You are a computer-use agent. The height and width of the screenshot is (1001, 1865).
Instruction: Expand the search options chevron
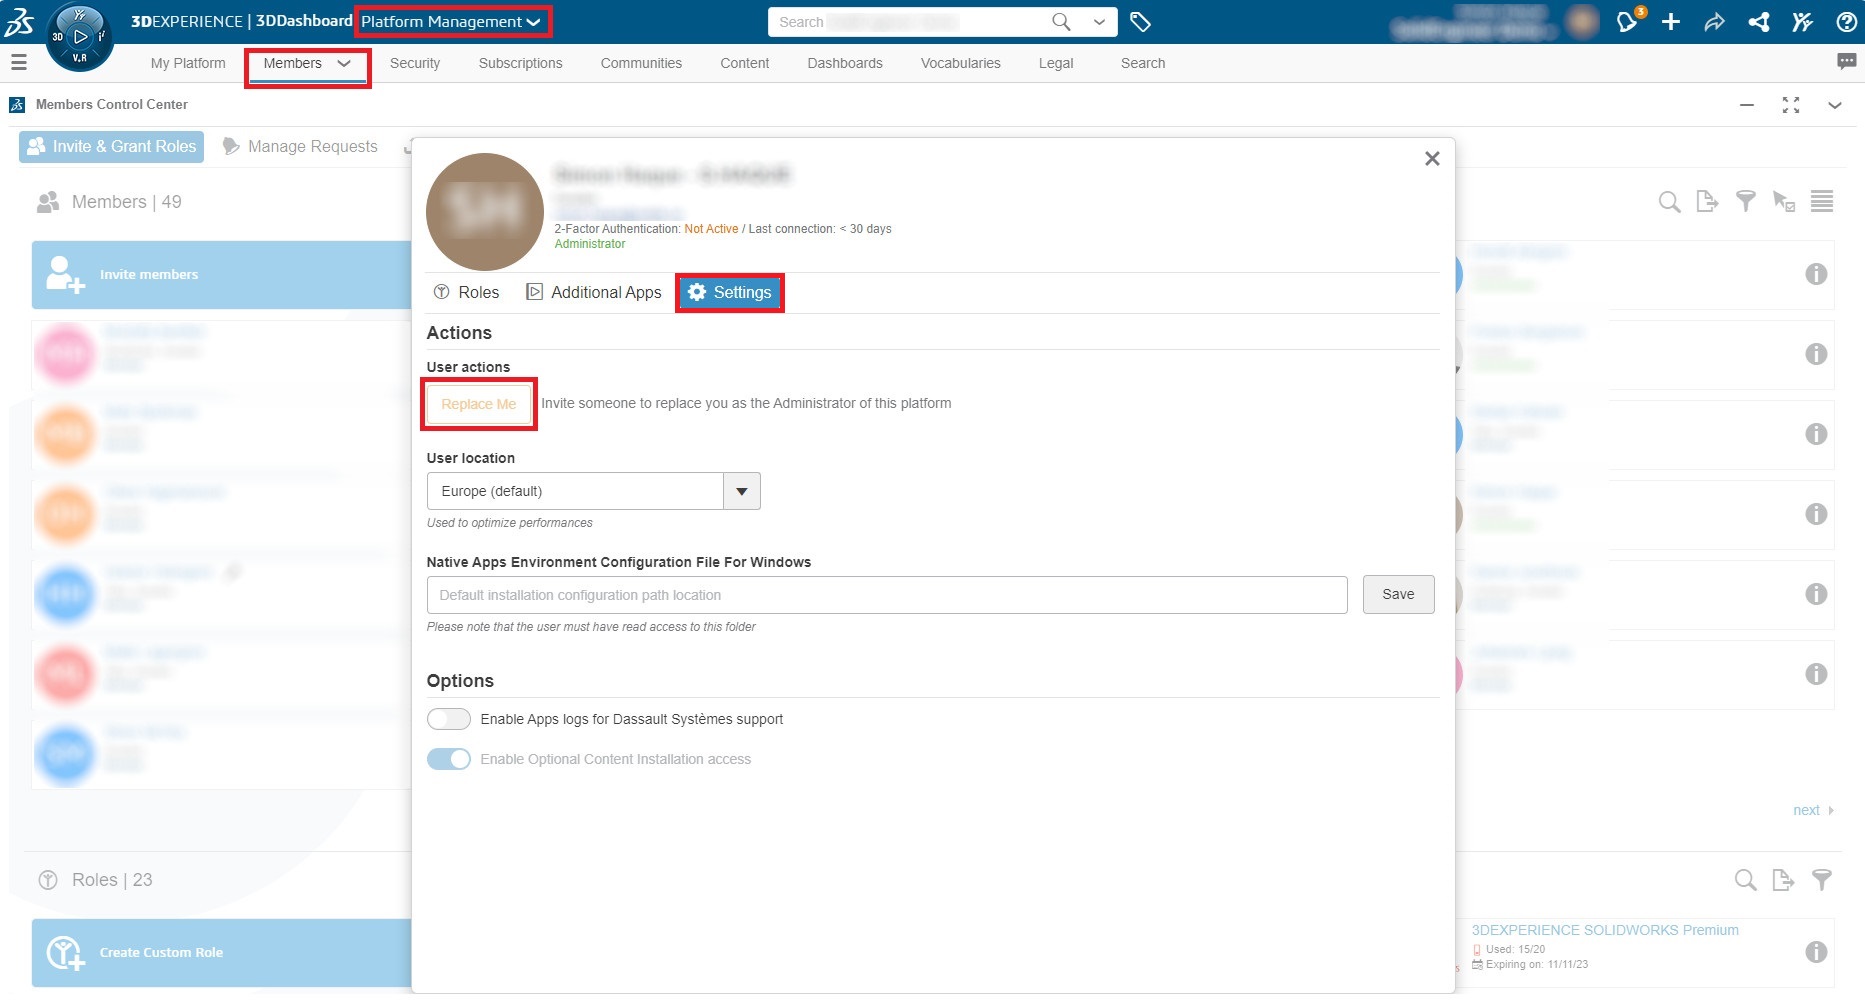coord(1099,21)
